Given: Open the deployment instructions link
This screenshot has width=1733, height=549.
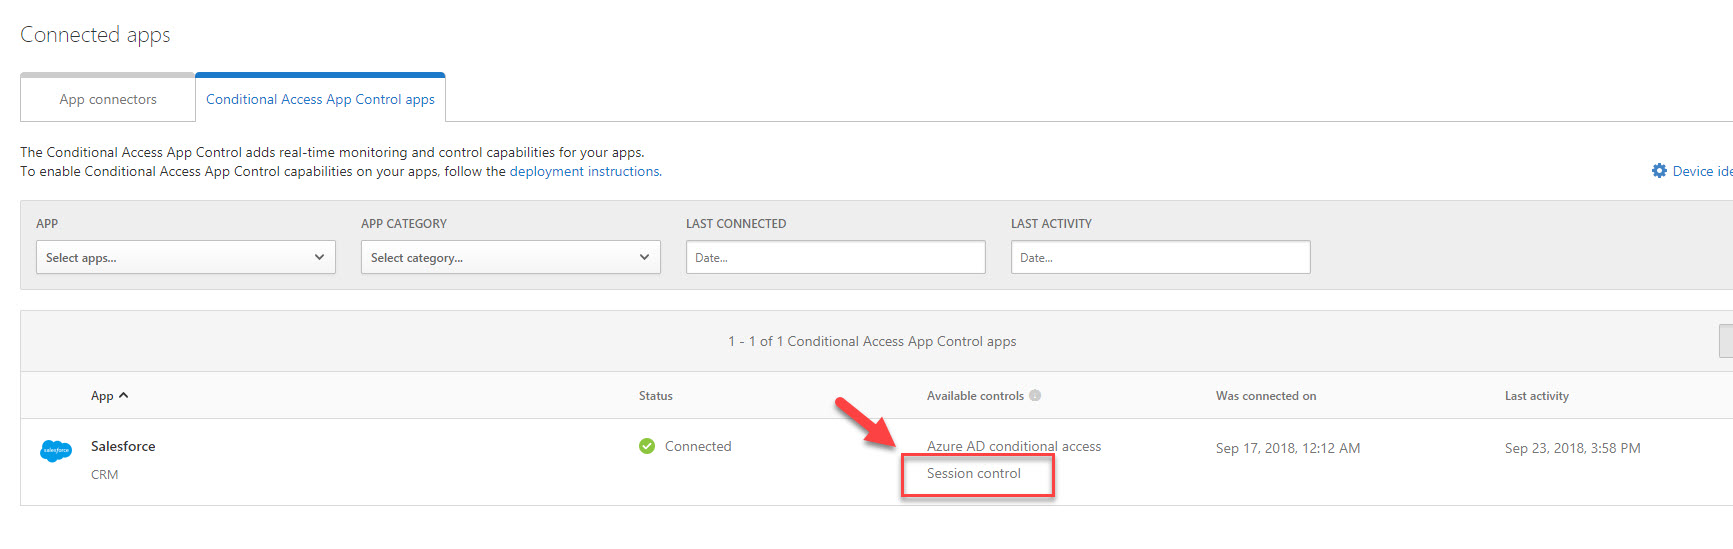Looking at the screenshot, I should click(585, 171).
